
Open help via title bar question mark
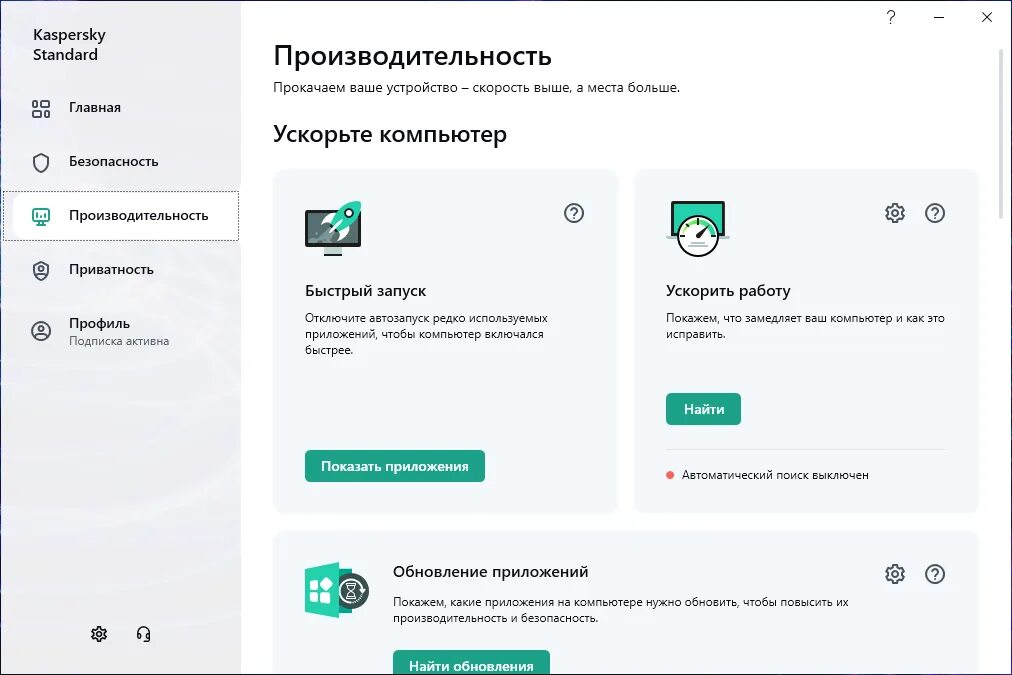point(891,17)
